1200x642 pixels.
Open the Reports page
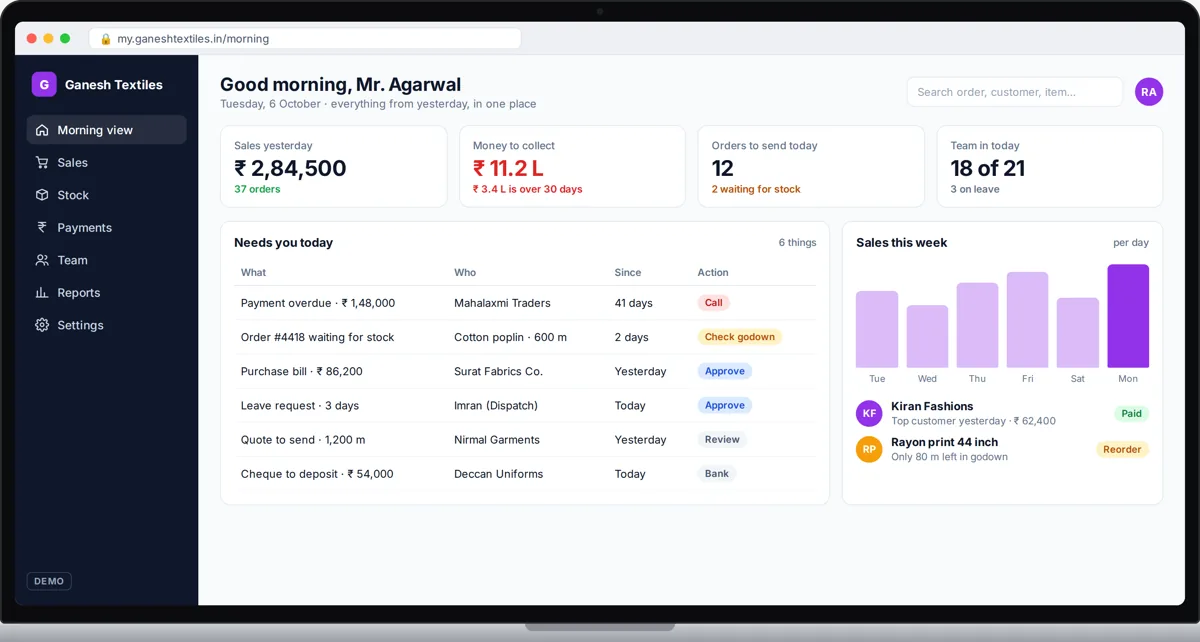pos(107,292)
